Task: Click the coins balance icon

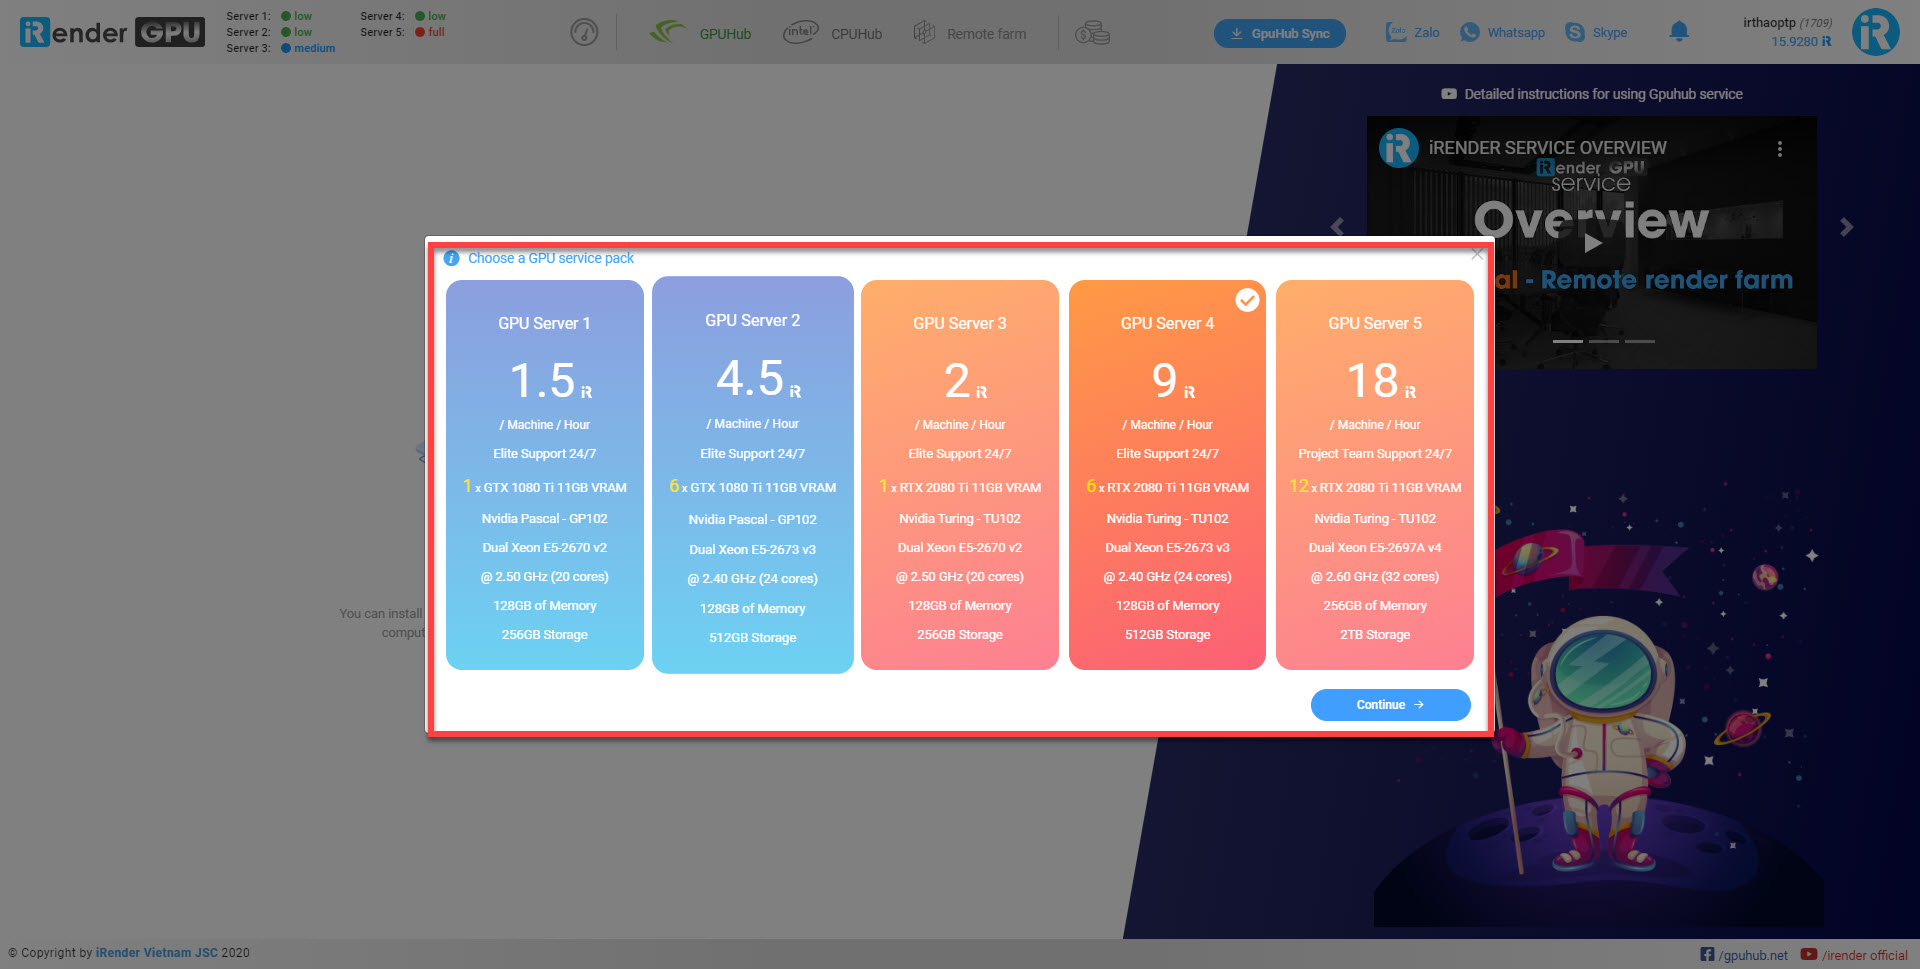Action: tap(1092, 33)
